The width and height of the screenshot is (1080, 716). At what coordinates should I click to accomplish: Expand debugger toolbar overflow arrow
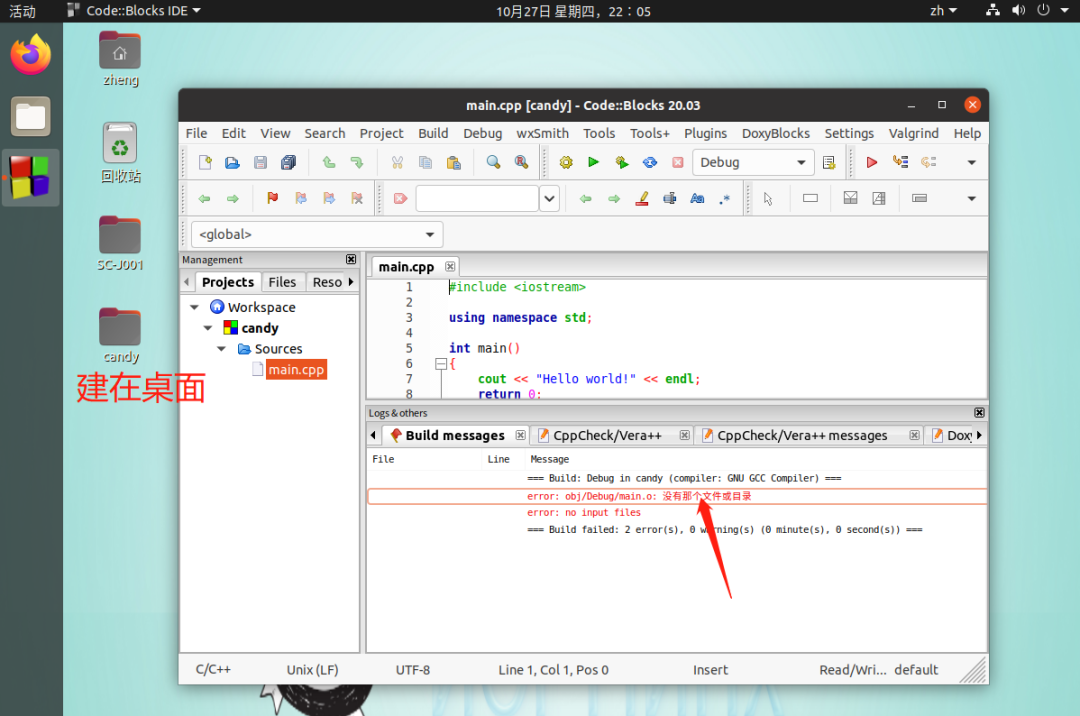[x=972, y=162]
